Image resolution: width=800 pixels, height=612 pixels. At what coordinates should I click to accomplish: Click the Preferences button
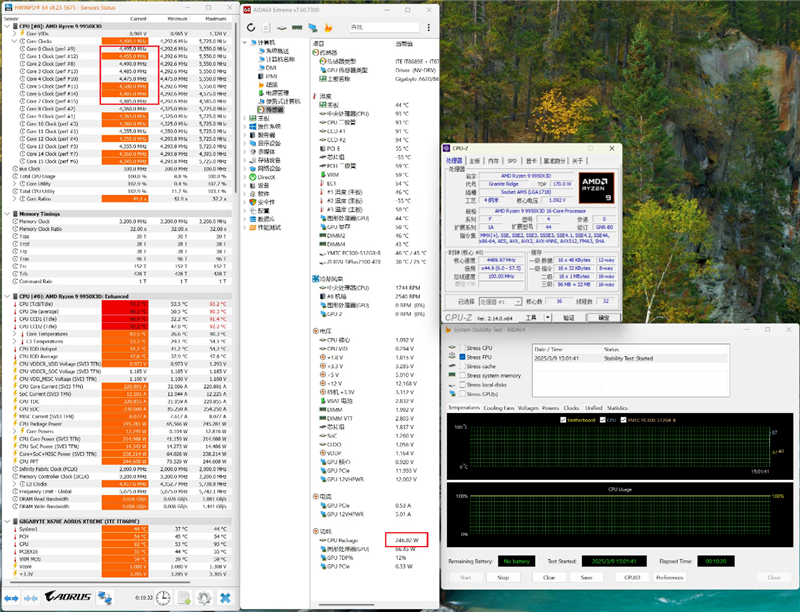pyautogui.click(x=669, y=577)
